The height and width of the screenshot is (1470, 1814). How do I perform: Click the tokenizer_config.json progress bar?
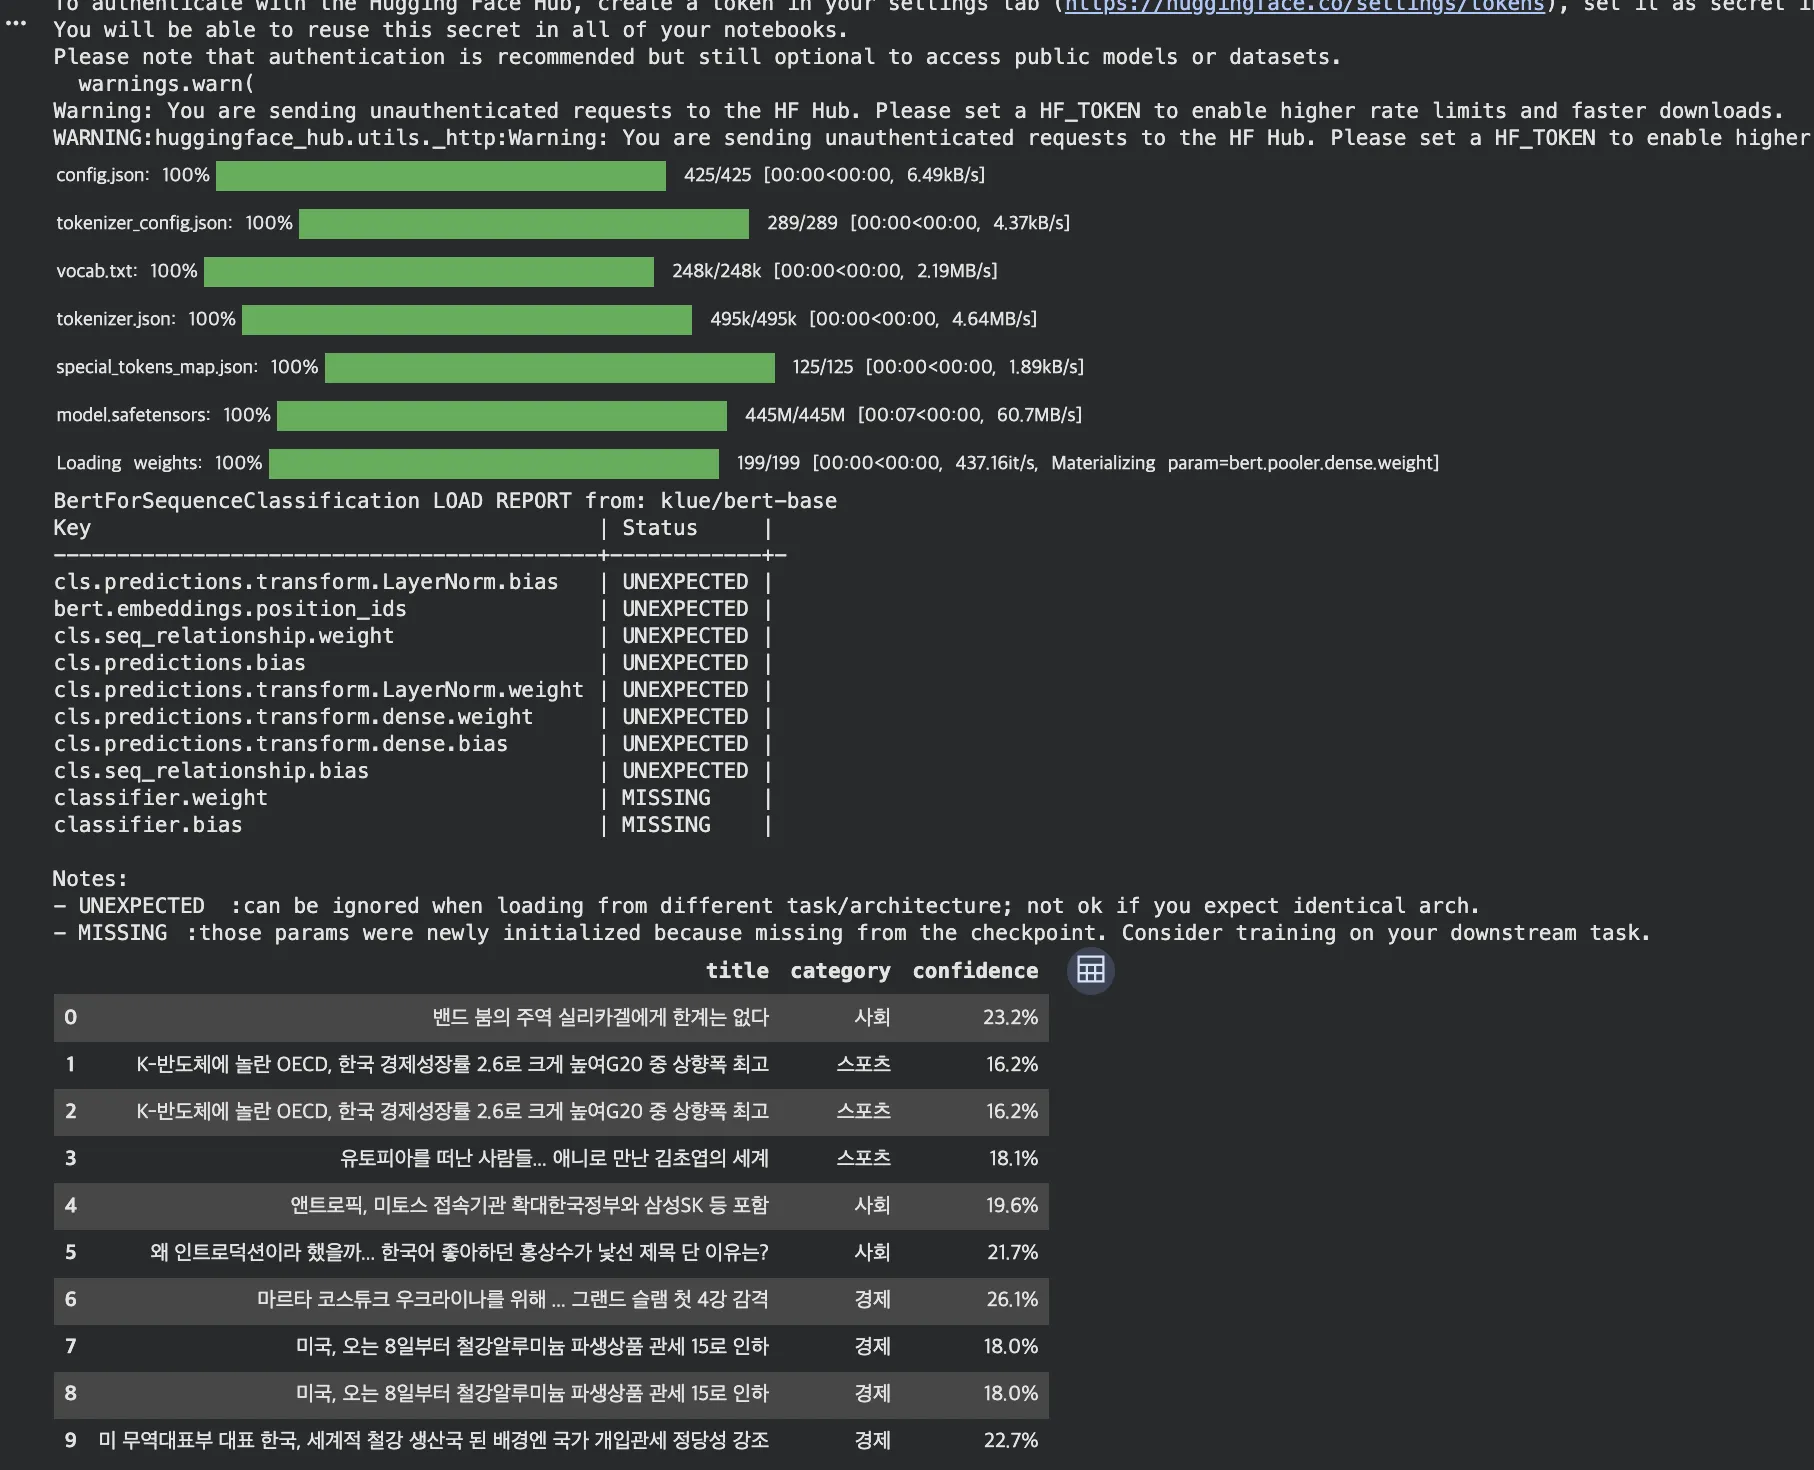tap(524, 223)
